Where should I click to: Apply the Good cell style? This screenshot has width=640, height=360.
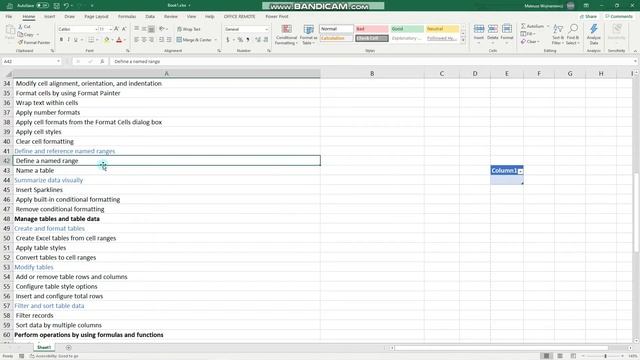coord(407,29)
